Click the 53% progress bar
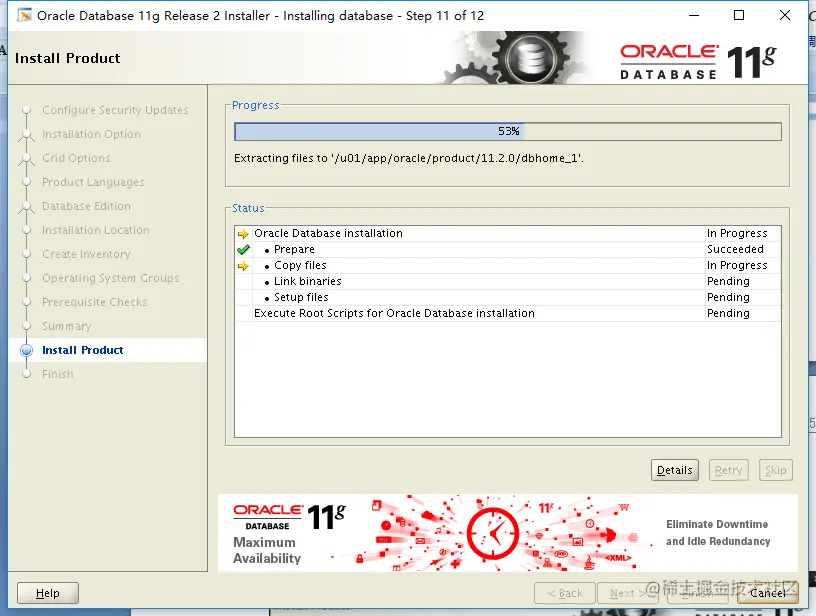The image size is (816, 616). click(508, 131)
